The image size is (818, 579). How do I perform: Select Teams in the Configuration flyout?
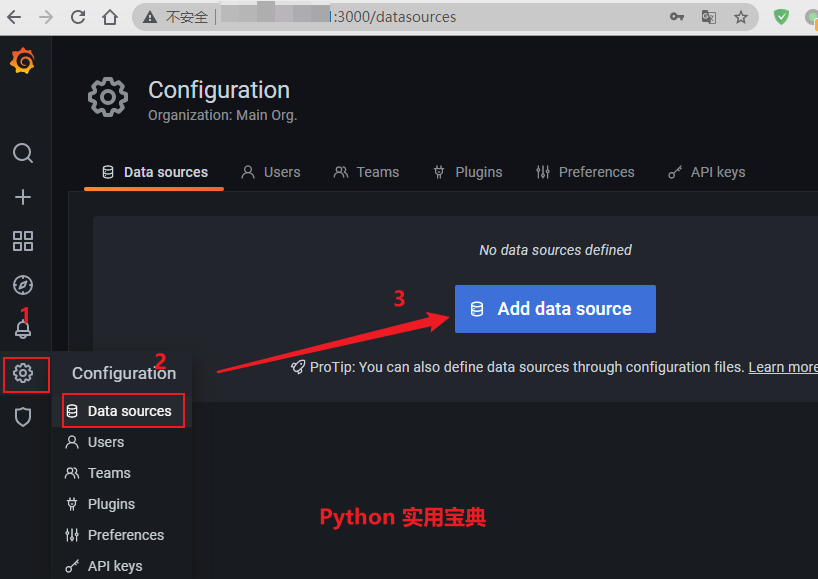(x=108, y=473)
